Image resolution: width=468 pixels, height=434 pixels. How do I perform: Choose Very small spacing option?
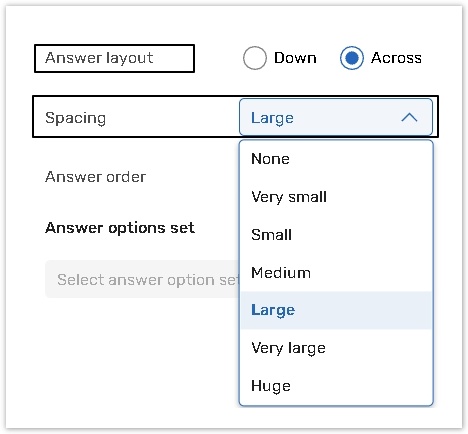[x=336, y=197]
